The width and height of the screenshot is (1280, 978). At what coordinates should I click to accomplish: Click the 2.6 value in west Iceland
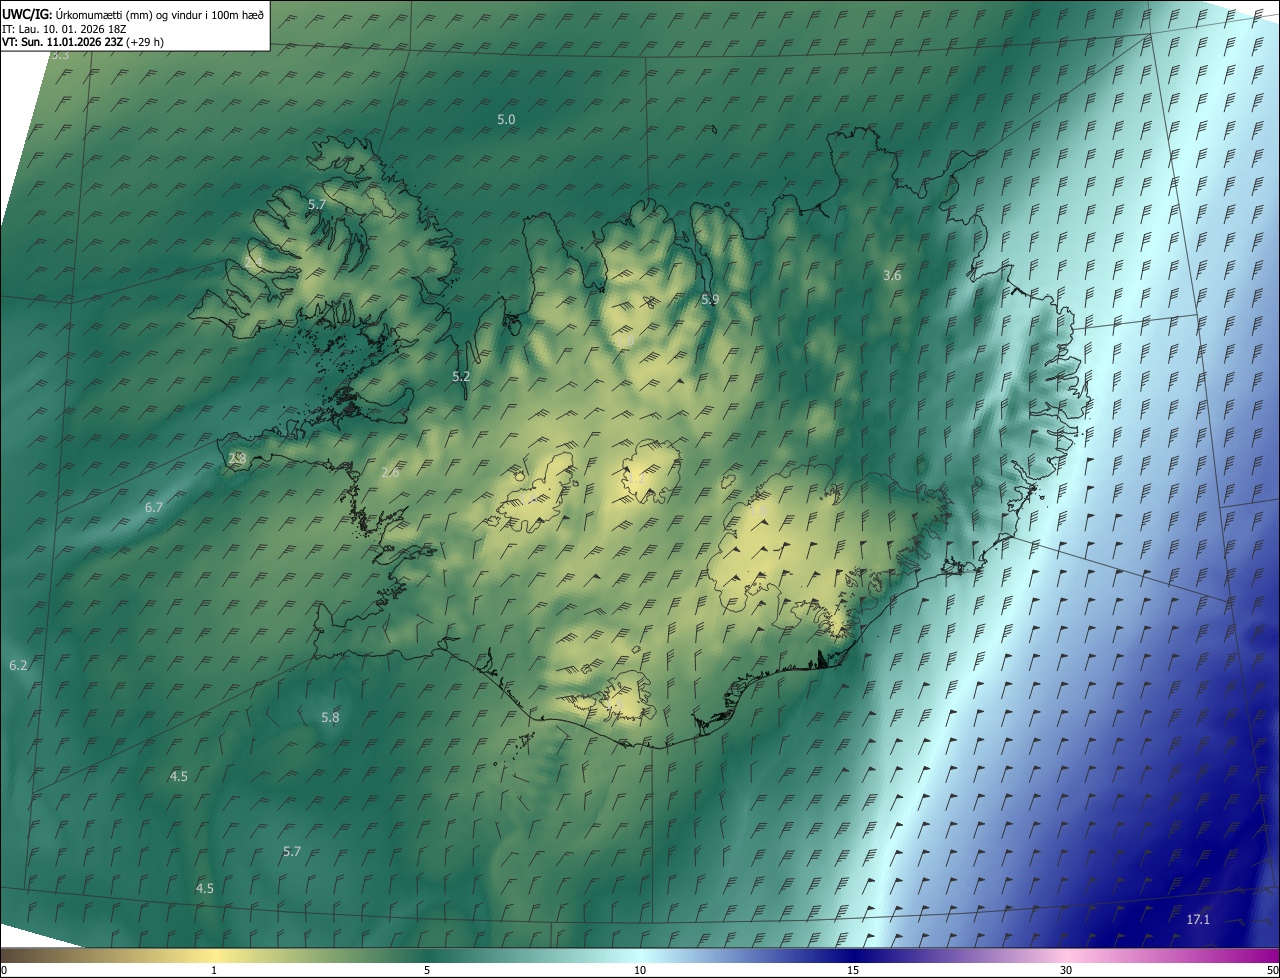coord(390,472)
